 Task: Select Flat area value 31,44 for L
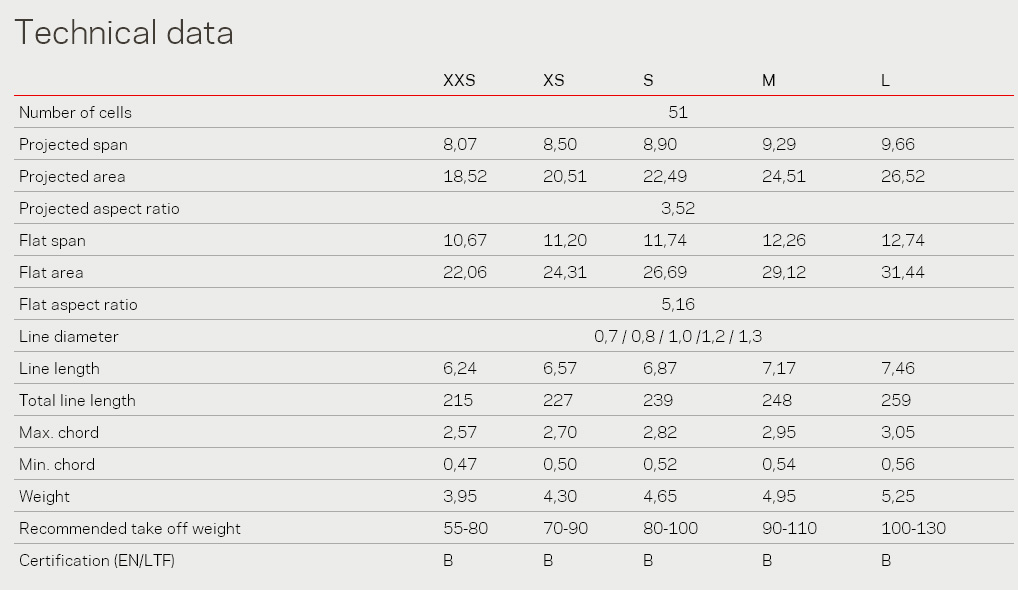click(x=902, y=273)
